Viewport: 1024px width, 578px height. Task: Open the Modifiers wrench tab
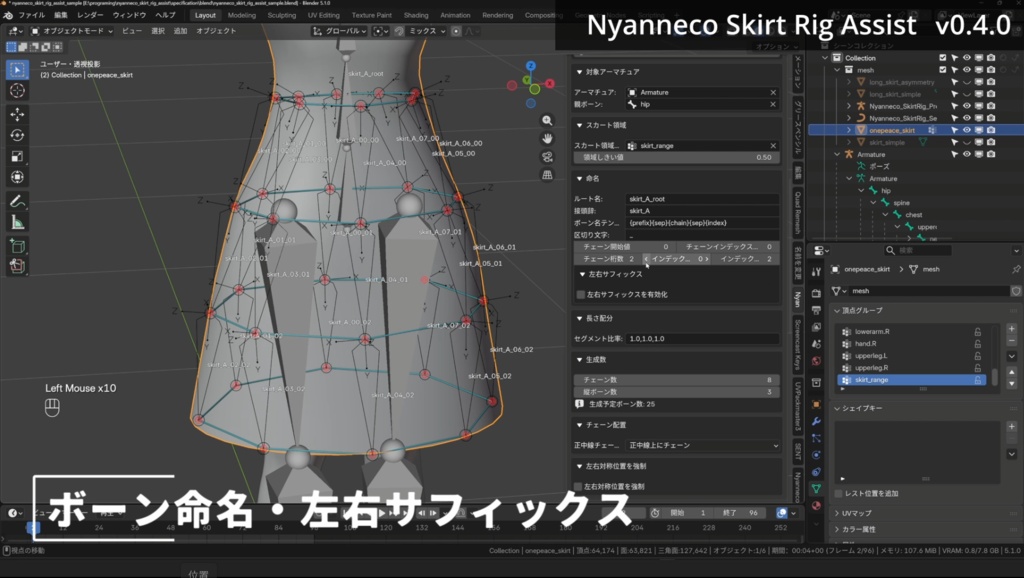click(816, 421)
